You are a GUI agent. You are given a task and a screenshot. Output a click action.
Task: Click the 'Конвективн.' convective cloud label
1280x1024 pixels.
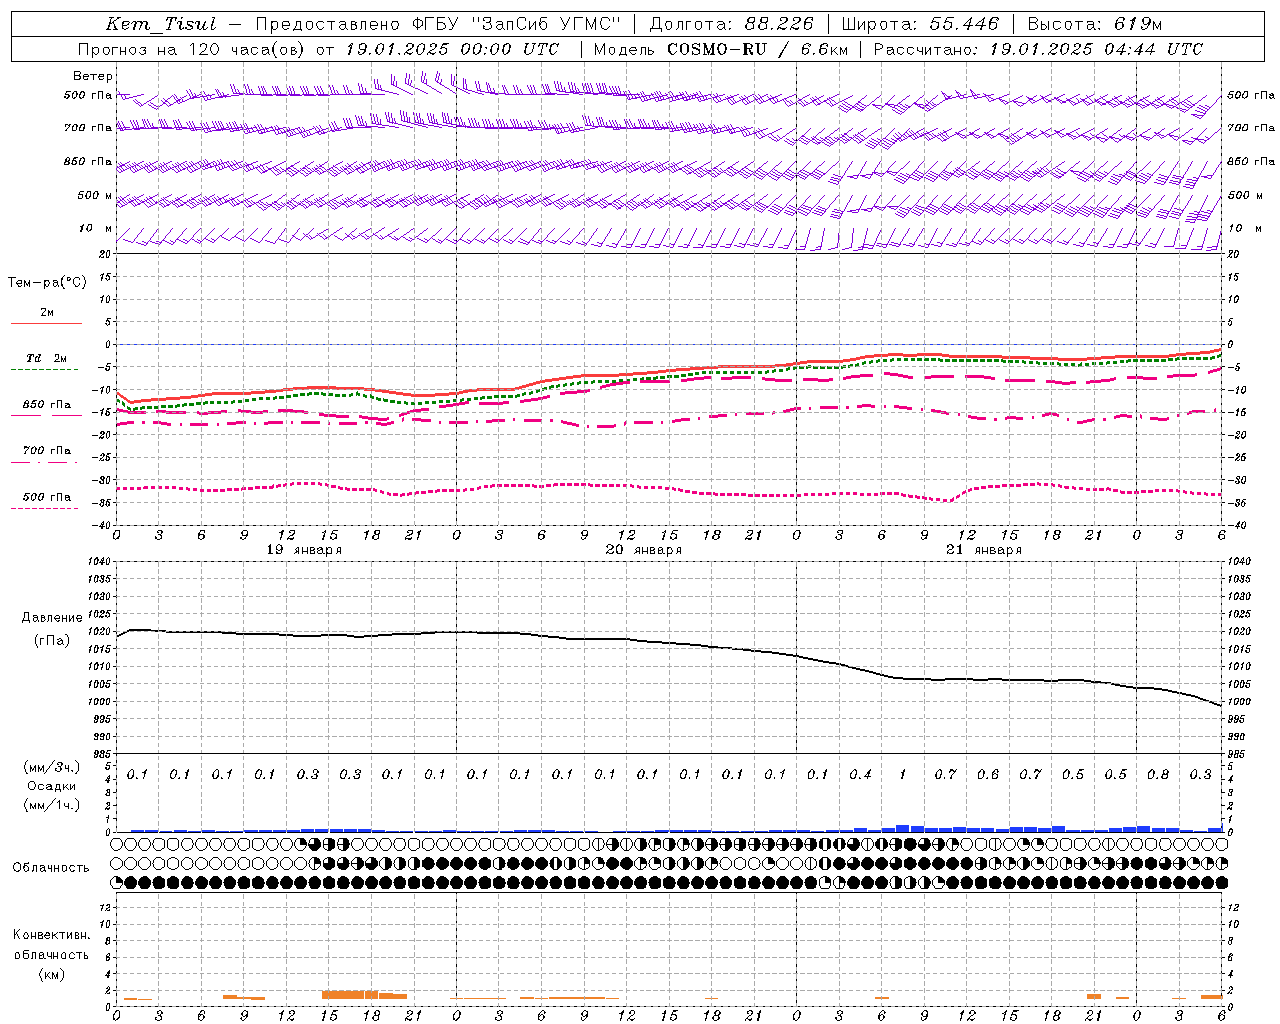[x=51, y=935]
